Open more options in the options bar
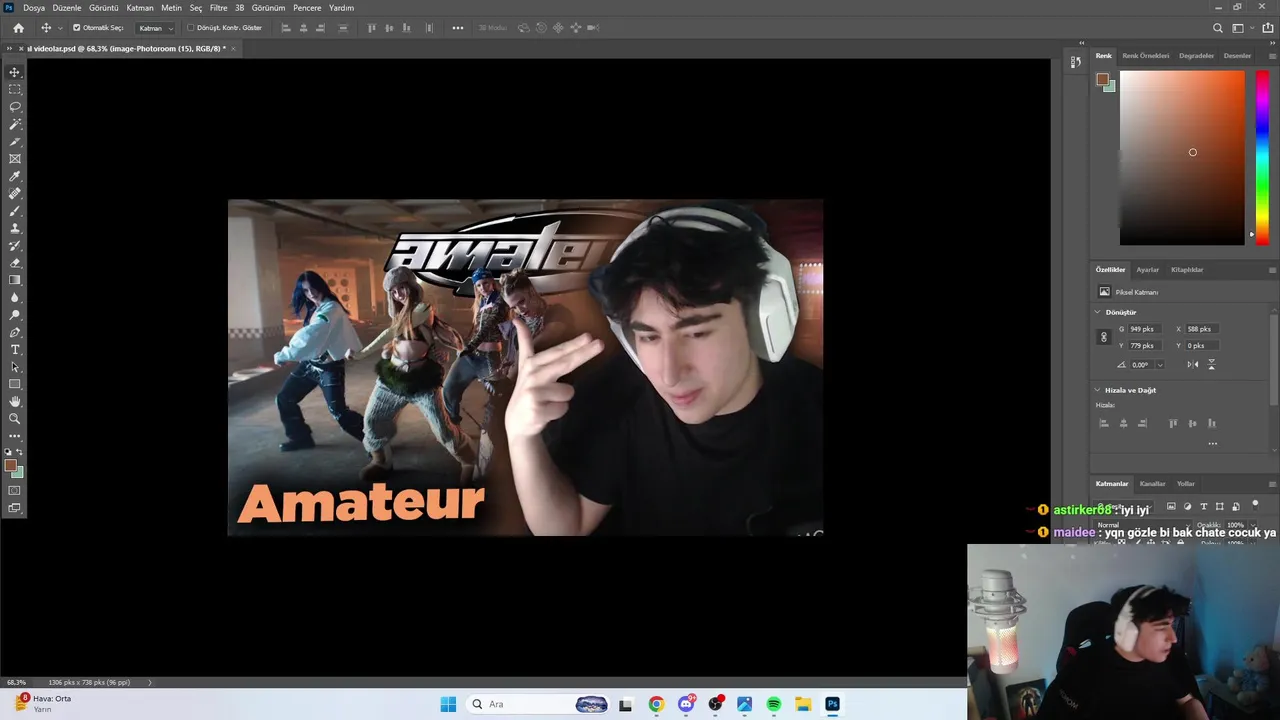The width and height of the screenshot is (1280, 720). pos(458,28)
